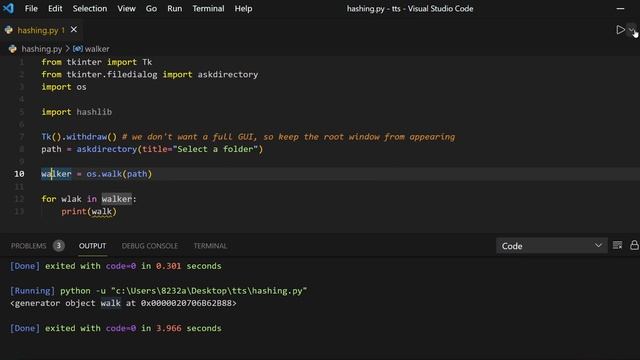Switch to the Terminal panel tab

coord(210,246)
